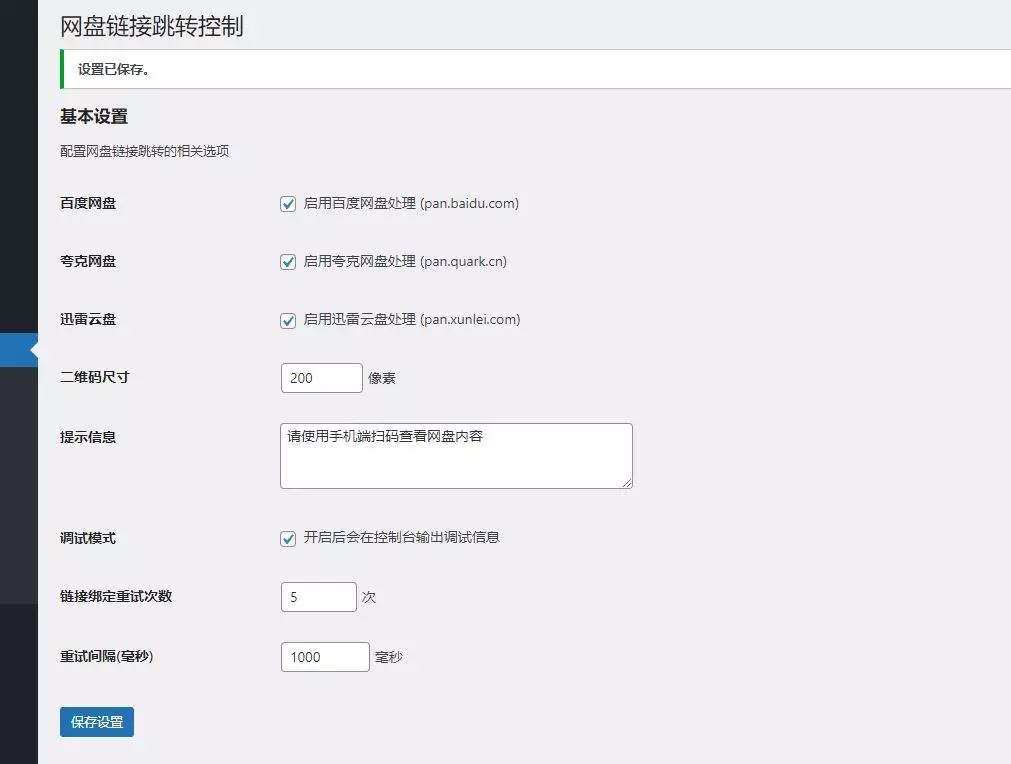Click the 二维码尺寸 number field
The width and height of the screenshot is (1011, 764).
point(321,378)
